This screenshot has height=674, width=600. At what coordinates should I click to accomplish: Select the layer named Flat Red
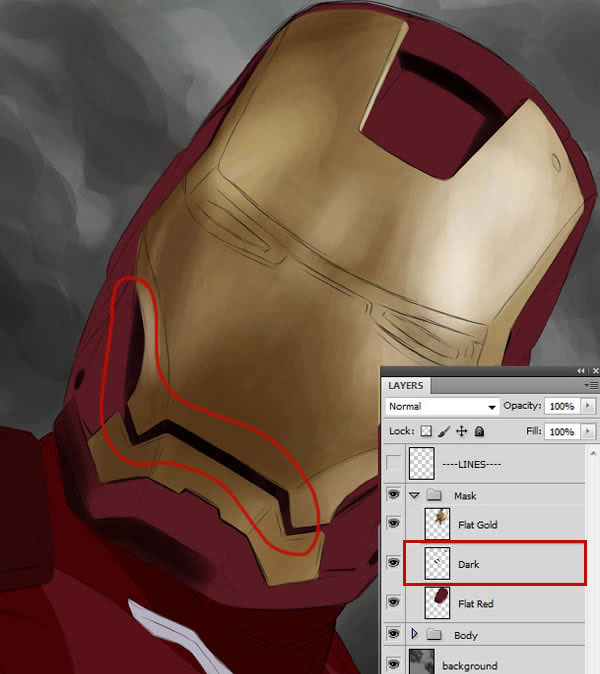(476, 604)
